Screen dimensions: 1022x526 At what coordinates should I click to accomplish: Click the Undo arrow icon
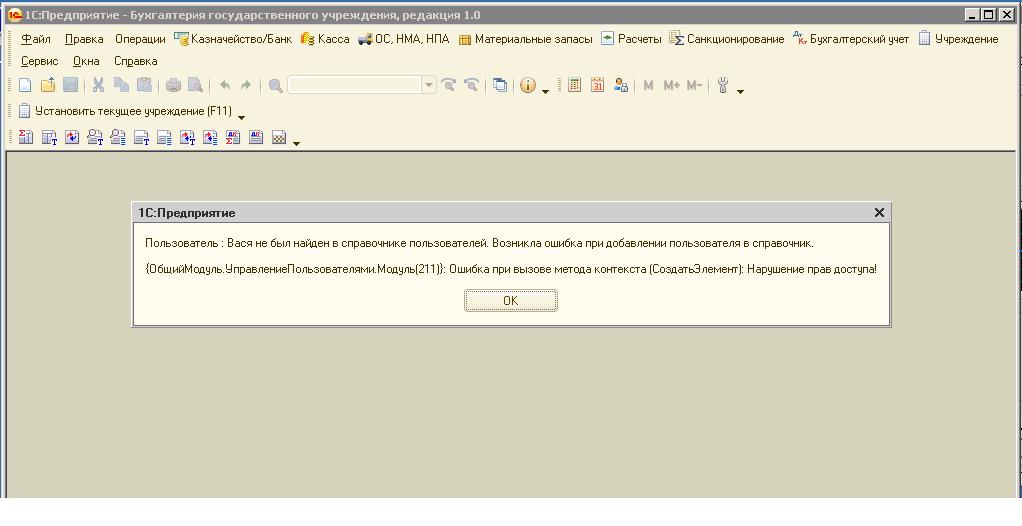225,85
